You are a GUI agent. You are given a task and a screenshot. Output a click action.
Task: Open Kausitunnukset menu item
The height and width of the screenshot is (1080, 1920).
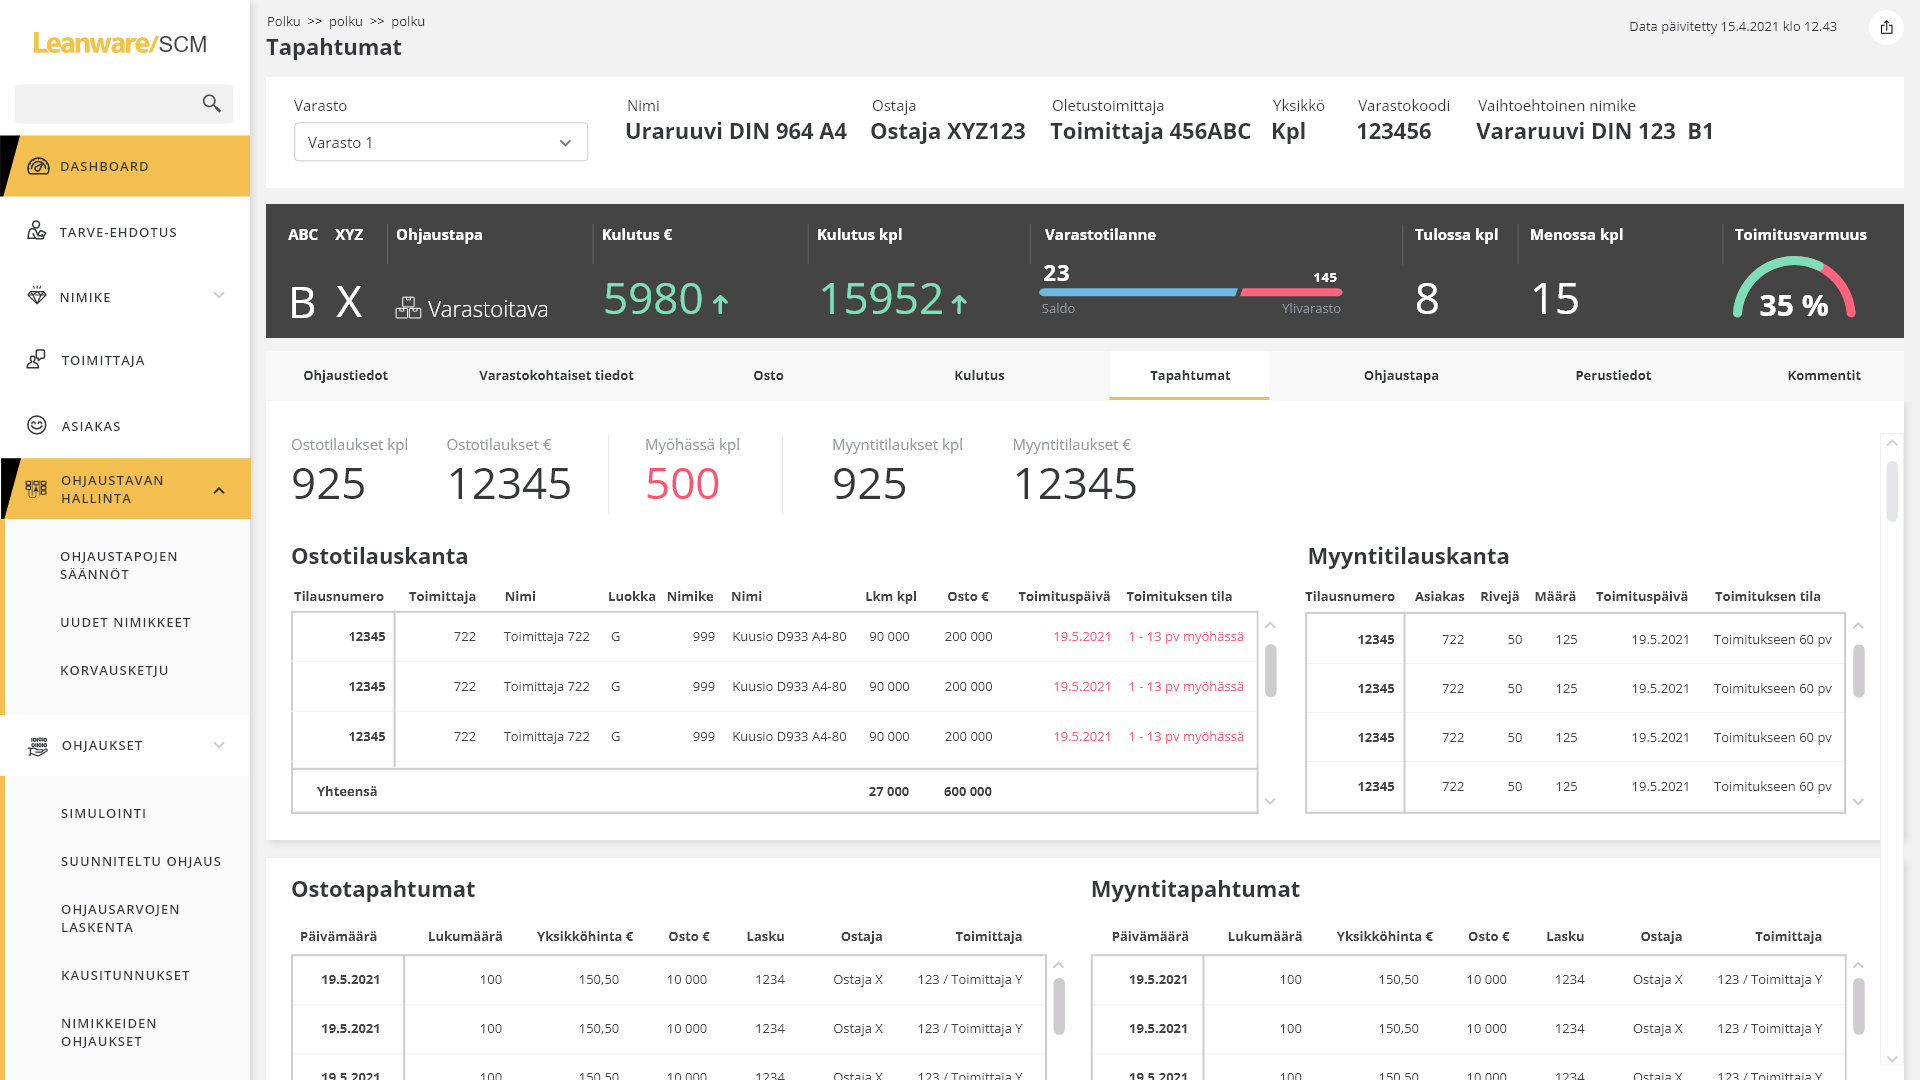[125, 975]
